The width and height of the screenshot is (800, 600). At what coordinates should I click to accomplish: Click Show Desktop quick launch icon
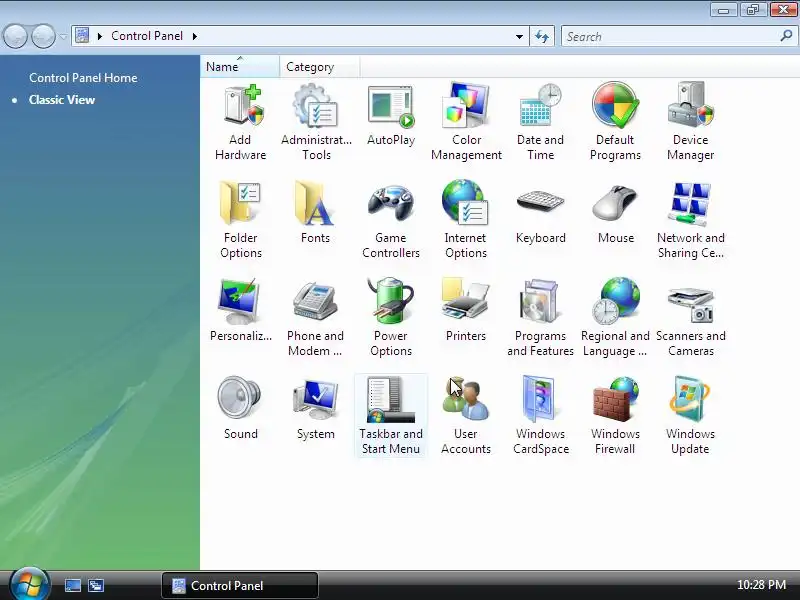pos(72,585)
